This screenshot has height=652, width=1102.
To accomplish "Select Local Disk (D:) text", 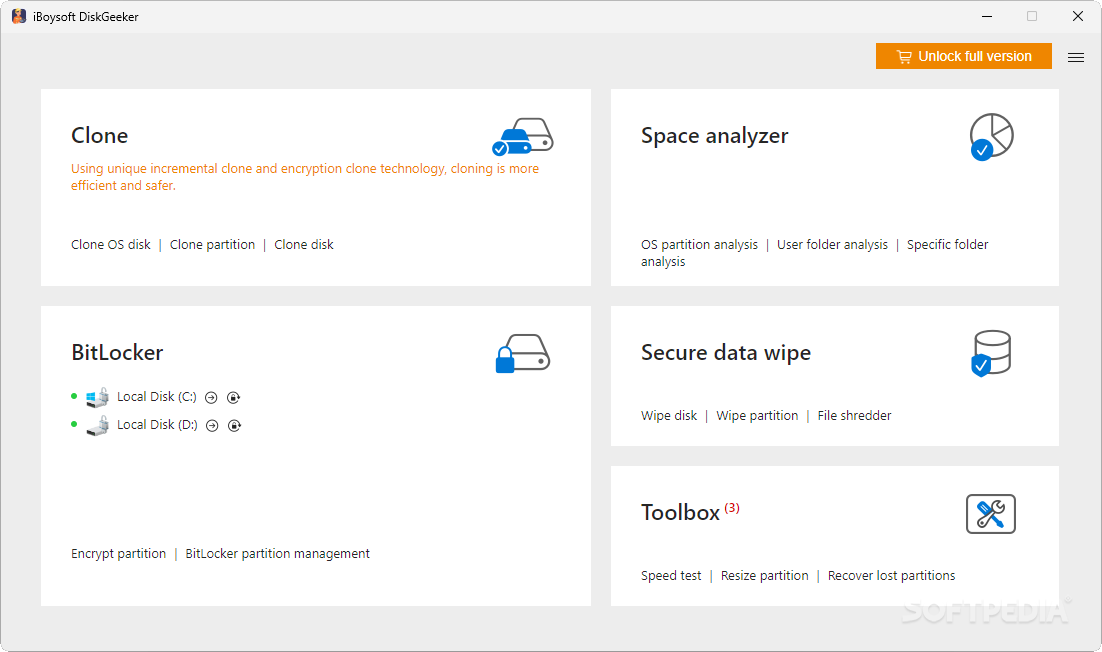I will pos(157,425).
